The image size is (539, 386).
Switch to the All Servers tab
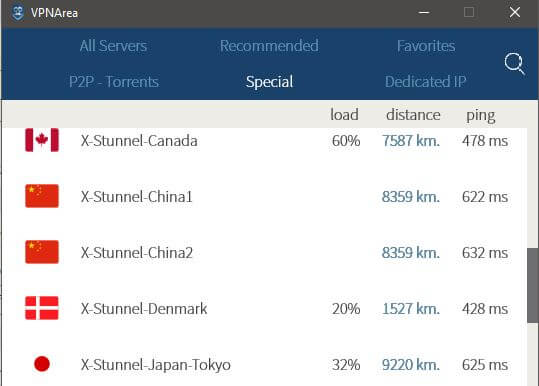pyautogui.click(x=113, y=46)
